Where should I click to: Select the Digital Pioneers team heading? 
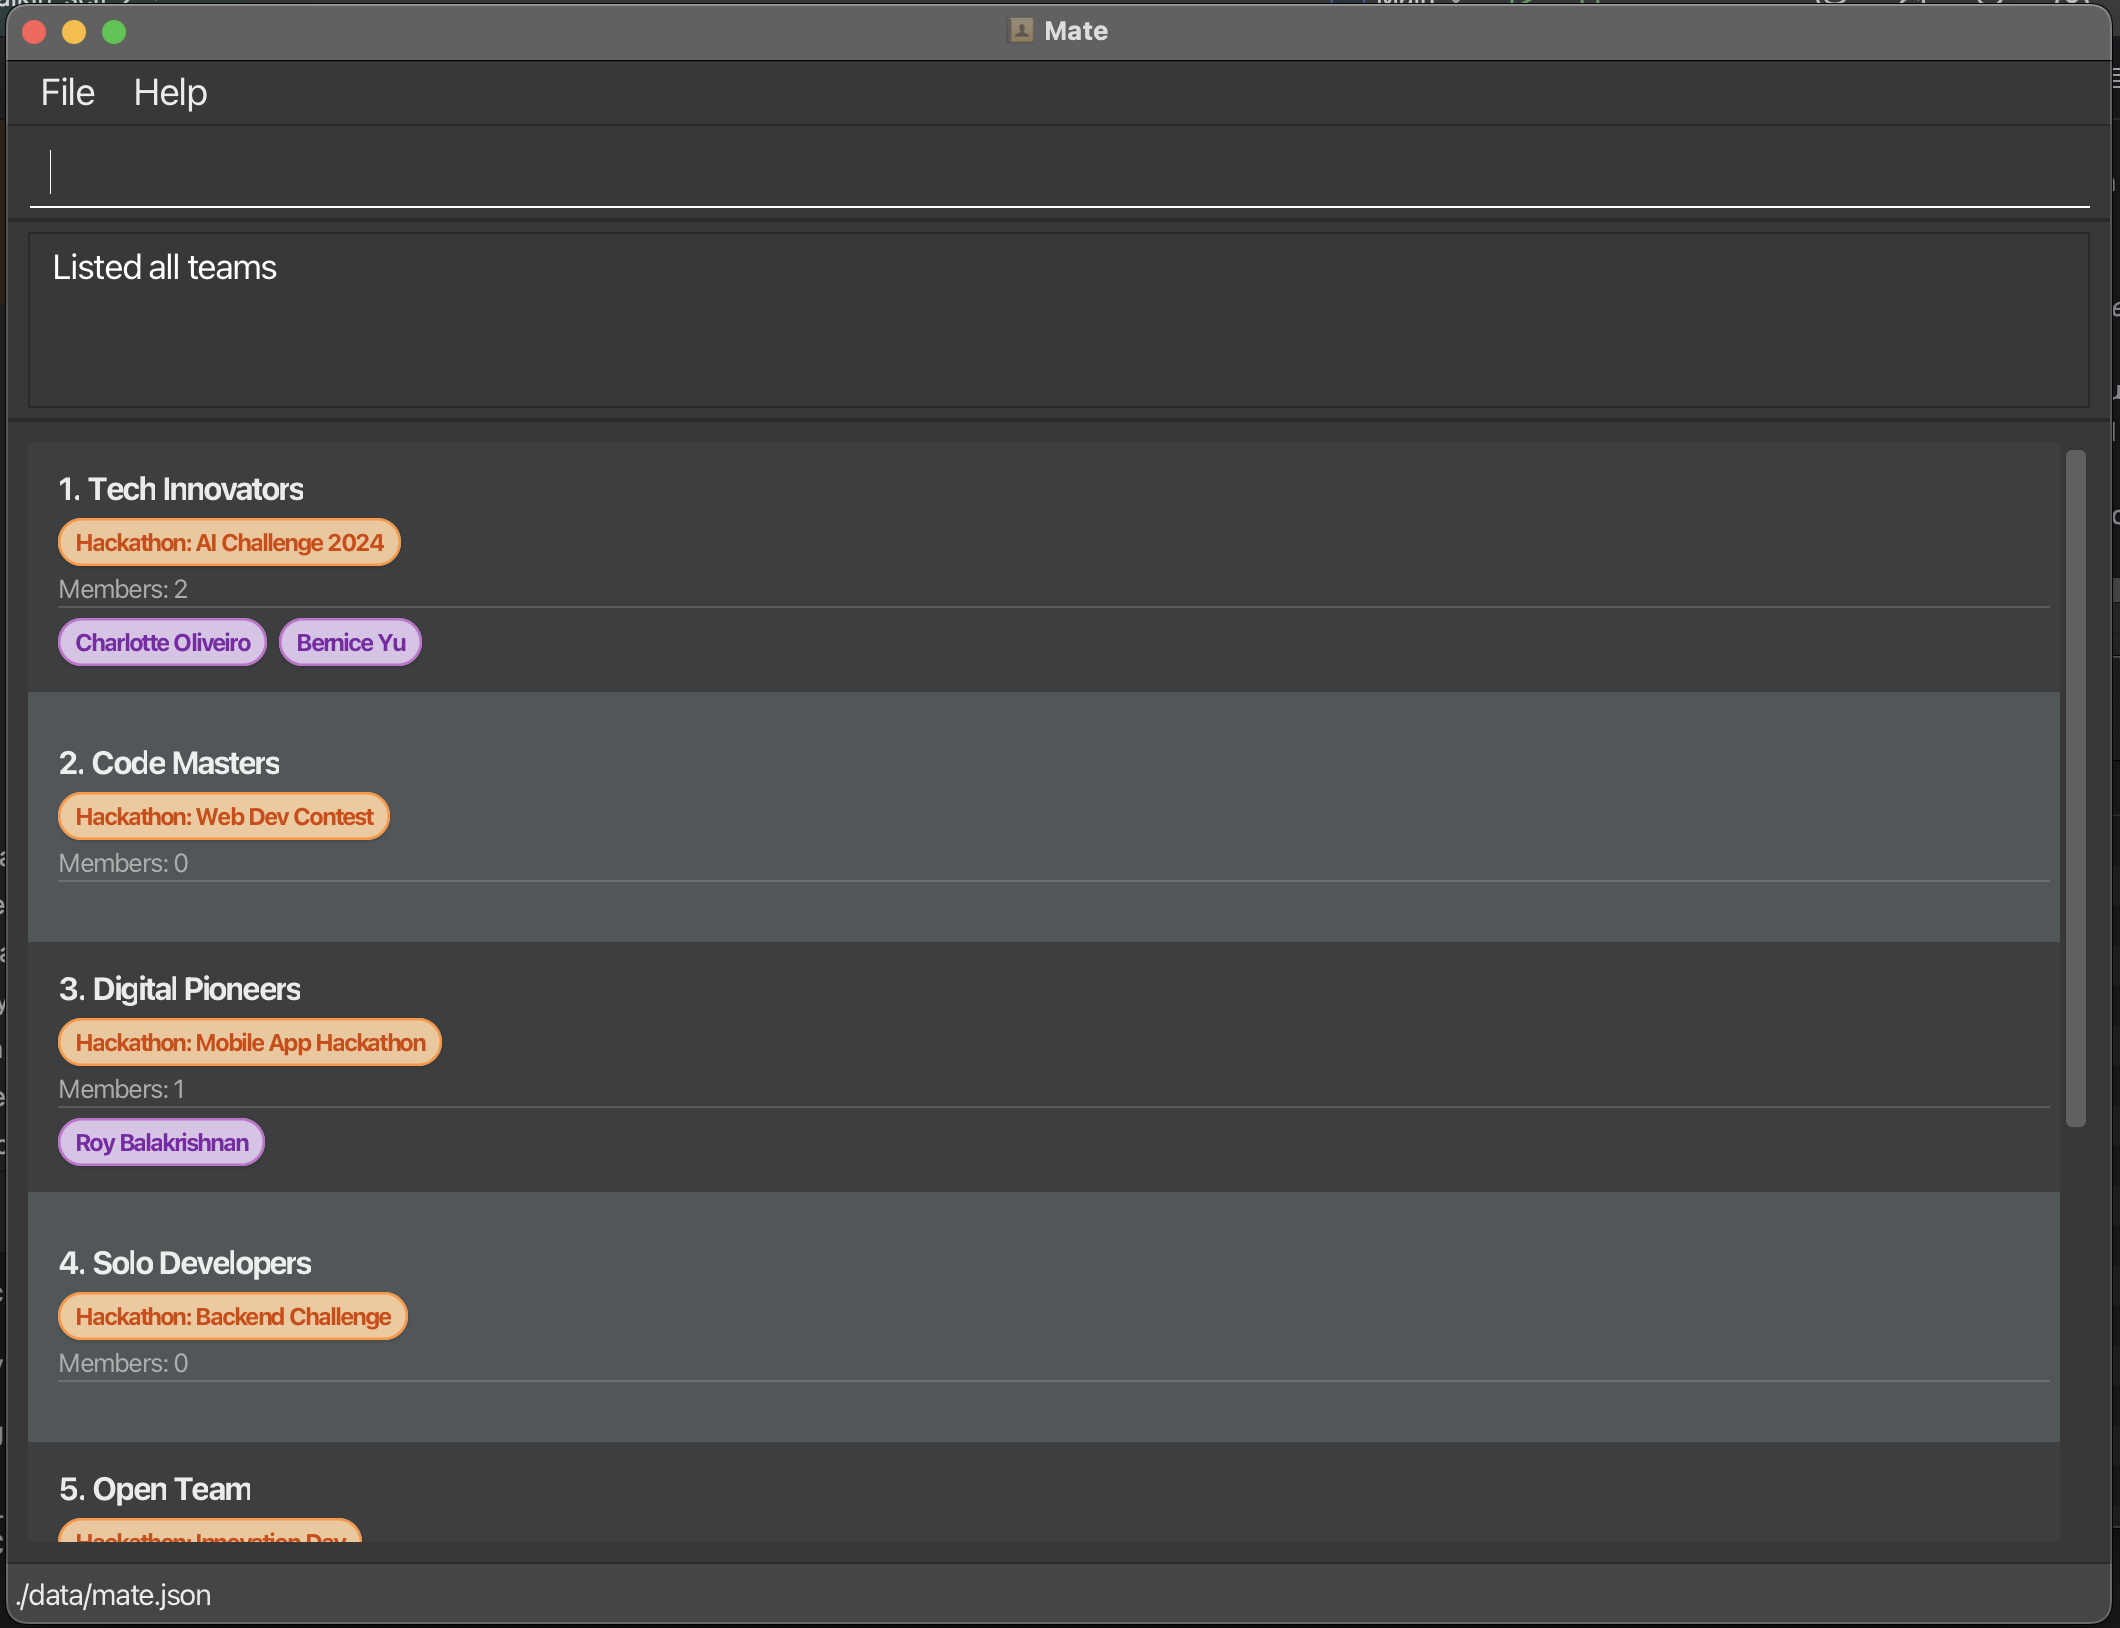click(x=180, y=989)
